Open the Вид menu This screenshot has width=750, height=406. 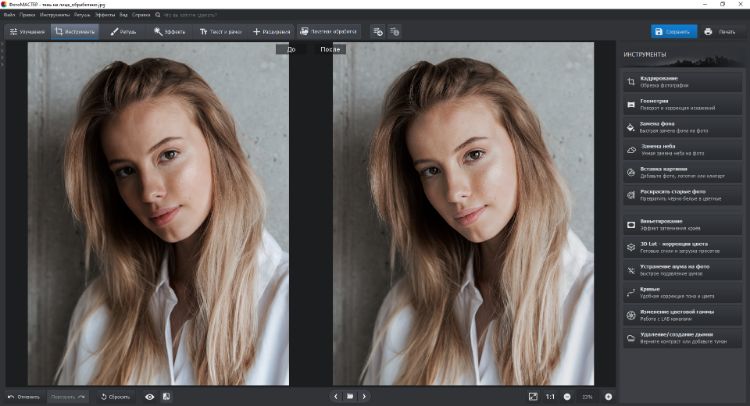point(123,15)
